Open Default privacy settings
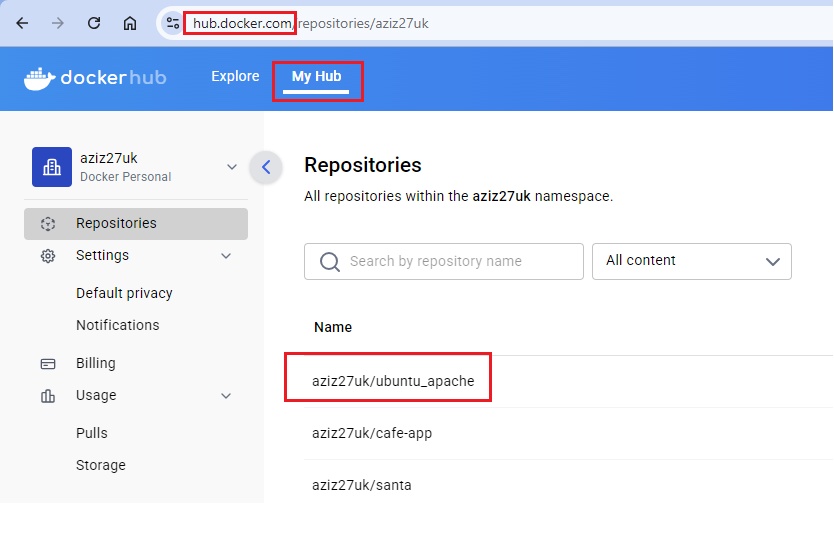834x535 pixels. point(124,294)
